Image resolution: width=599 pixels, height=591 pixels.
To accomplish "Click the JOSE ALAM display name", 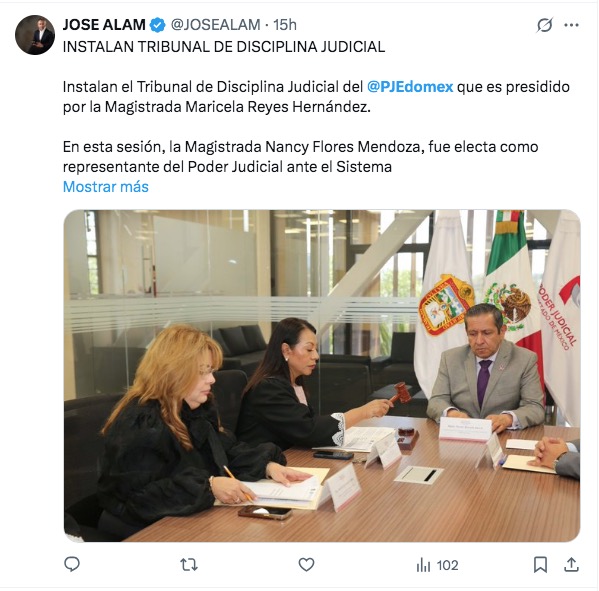I will coord(104,25).
